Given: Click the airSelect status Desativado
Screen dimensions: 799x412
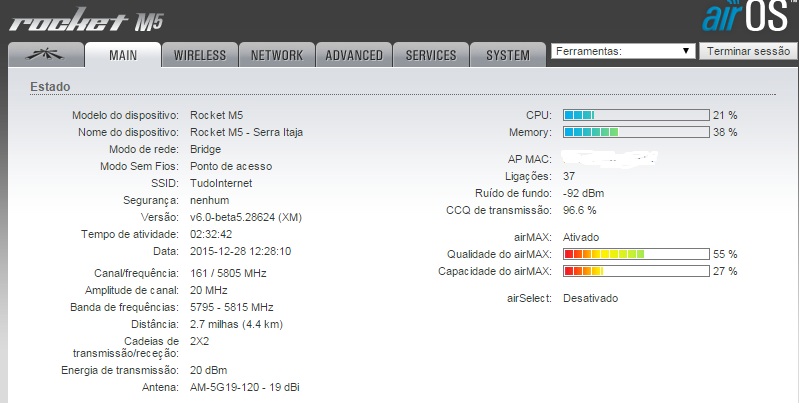Looking at the screenshot, I should pyautogui.click(x=591, y=298).
